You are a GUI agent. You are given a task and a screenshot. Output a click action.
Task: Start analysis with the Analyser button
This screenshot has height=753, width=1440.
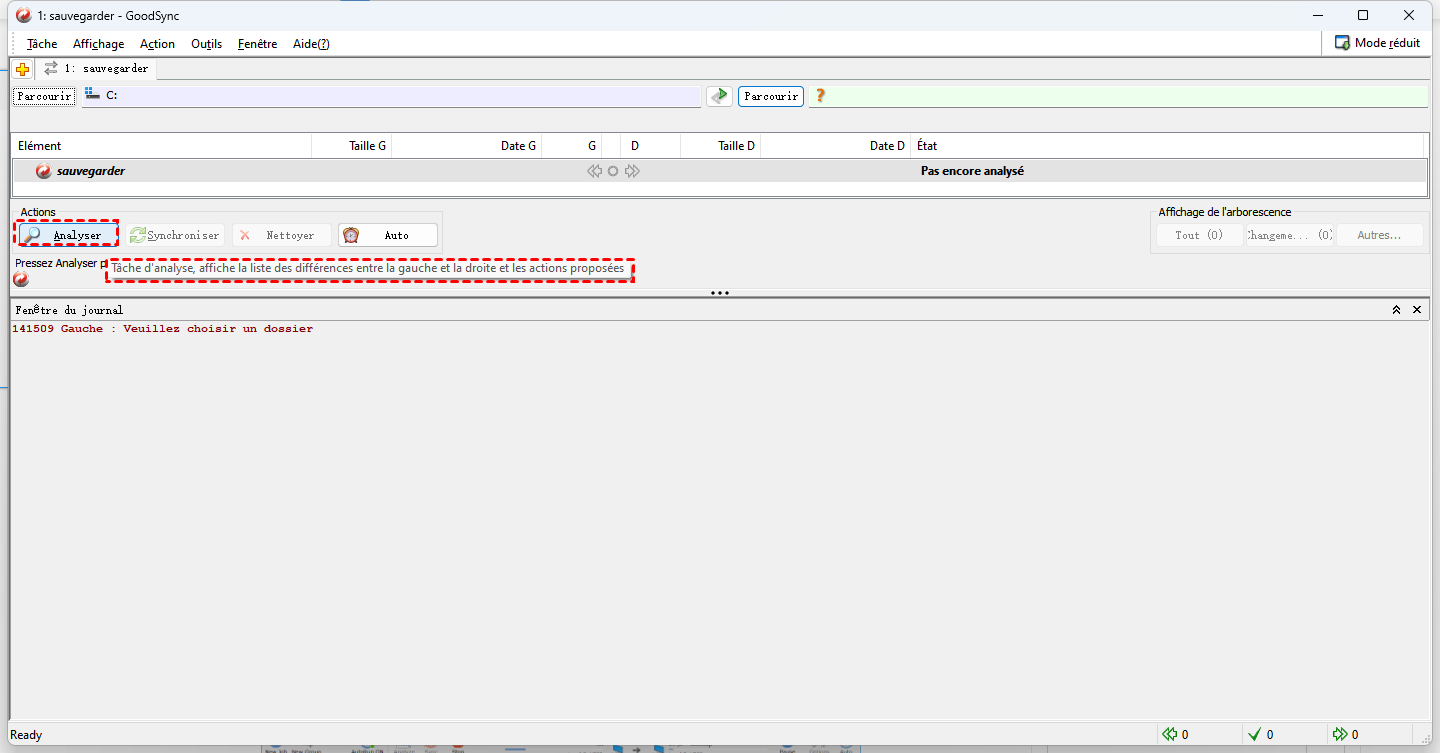point(68,235)
